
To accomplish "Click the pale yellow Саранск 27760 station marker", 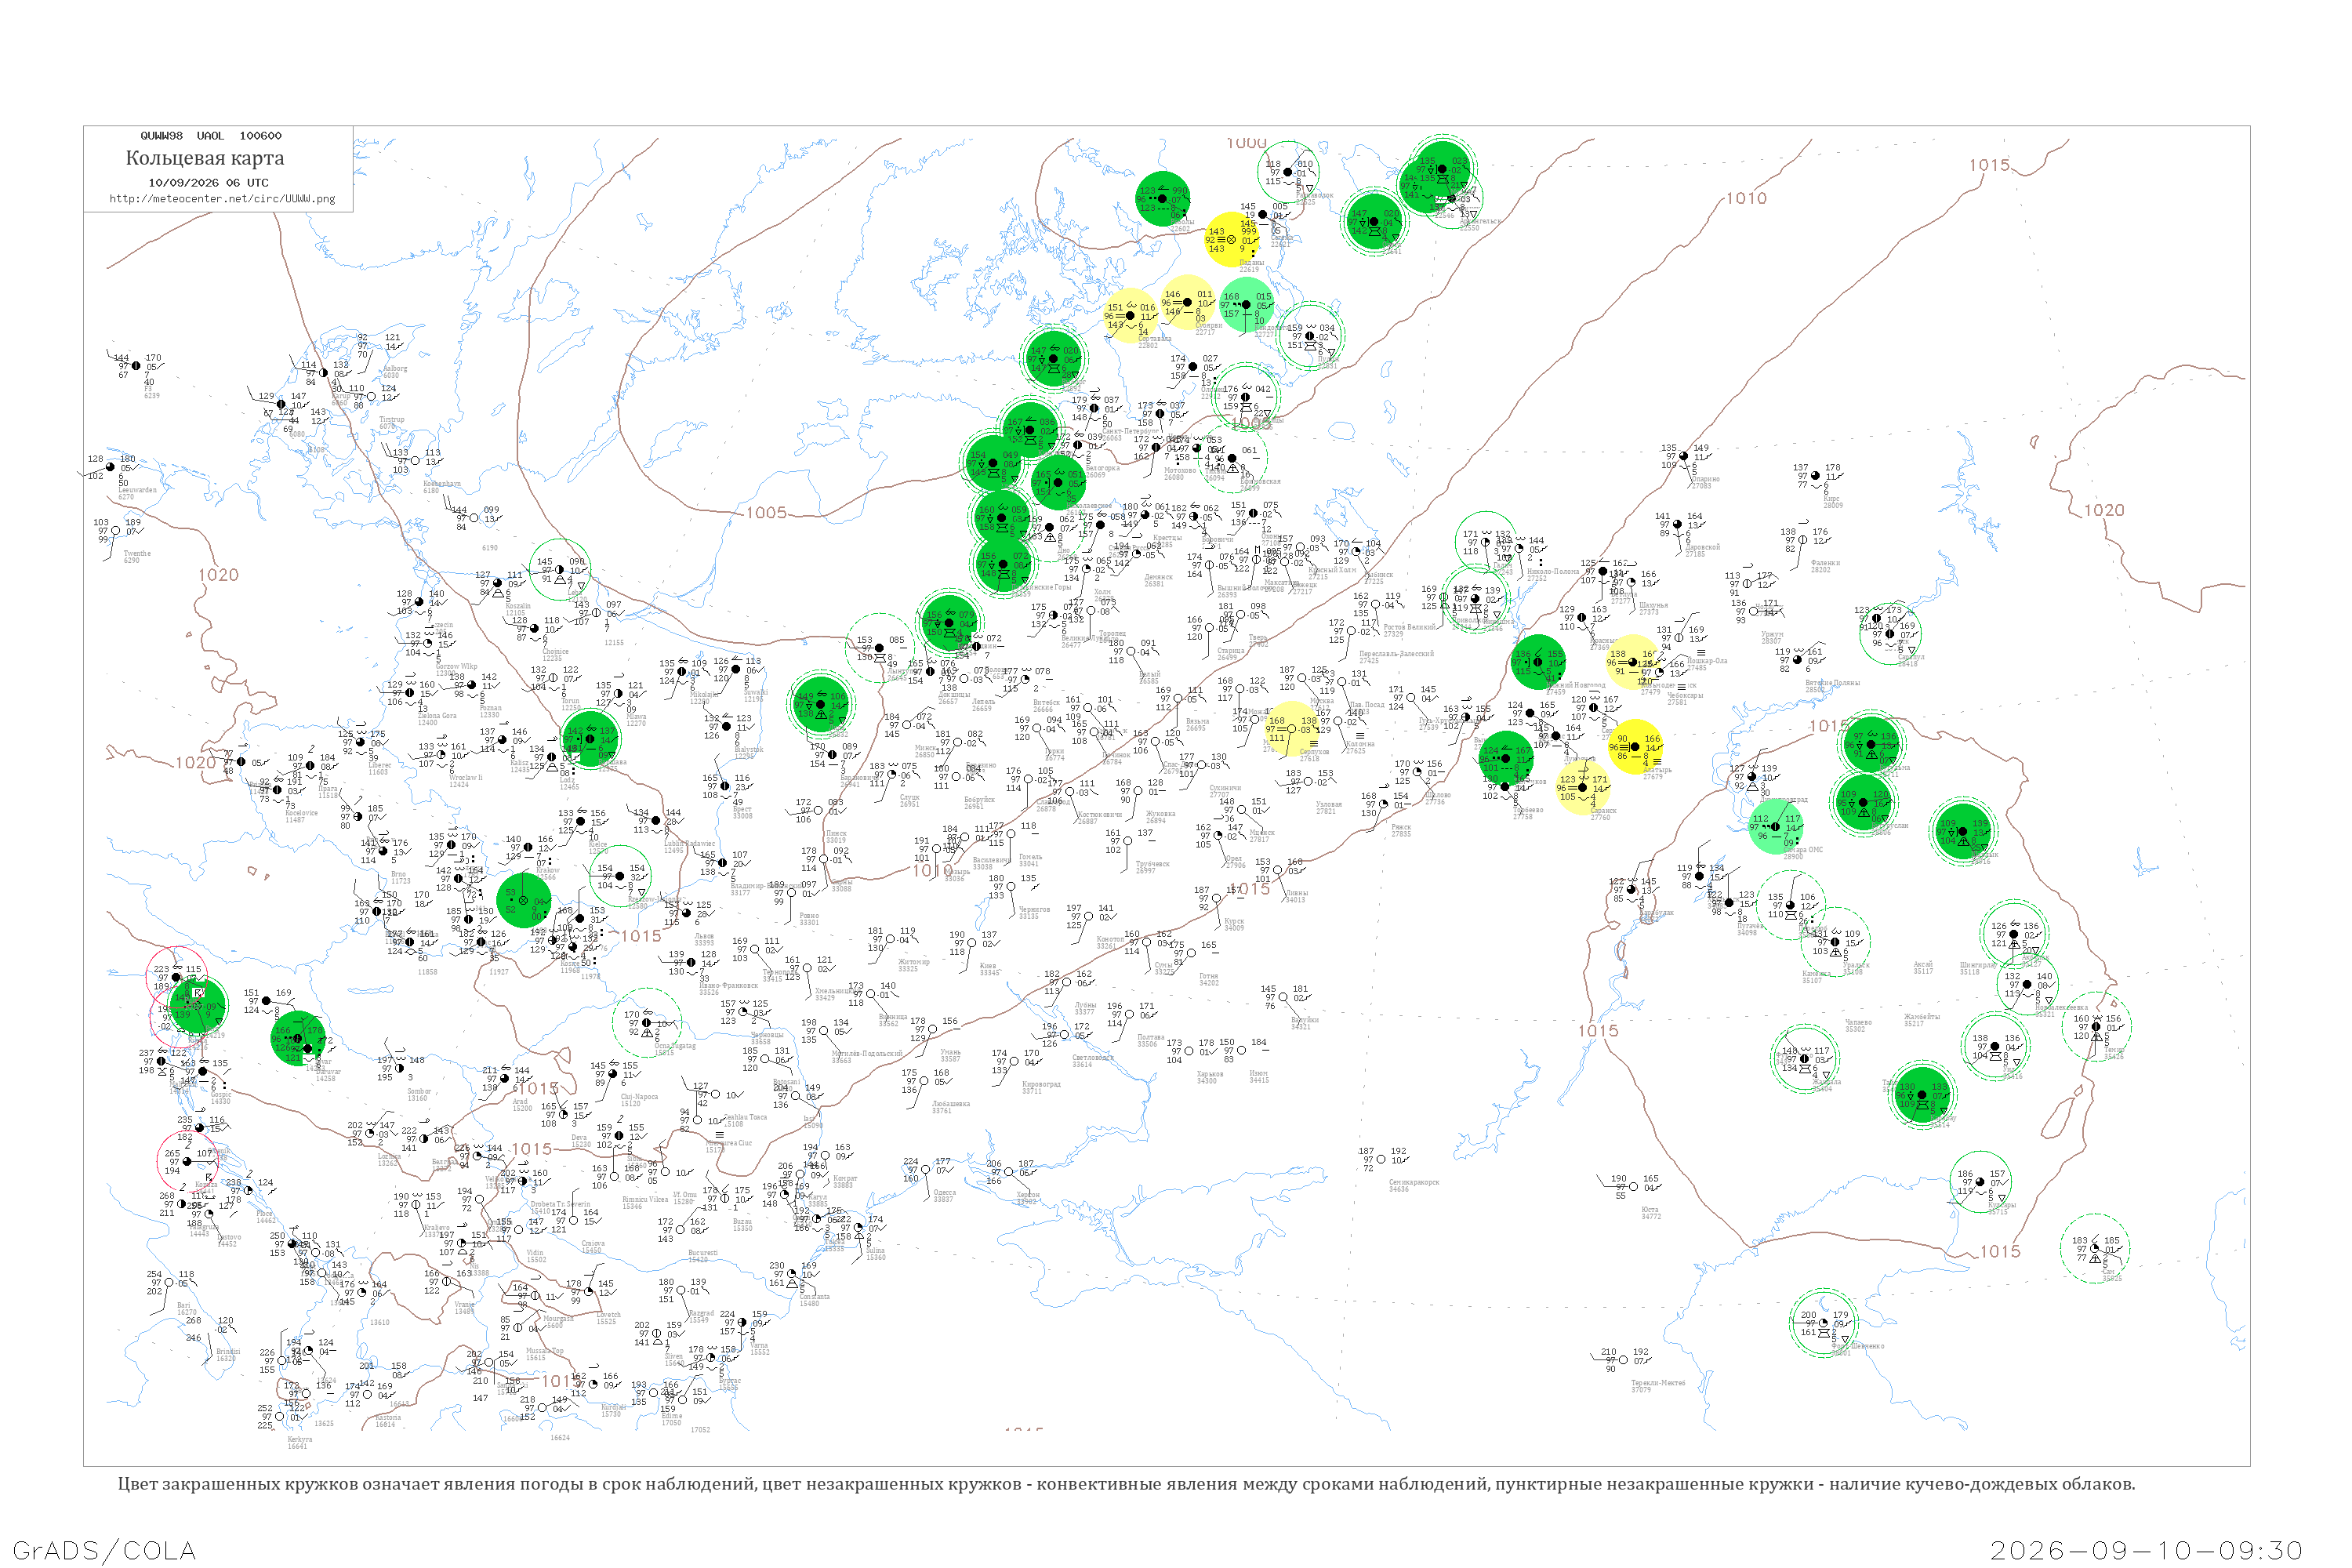I will click(x=1581, y=788).
